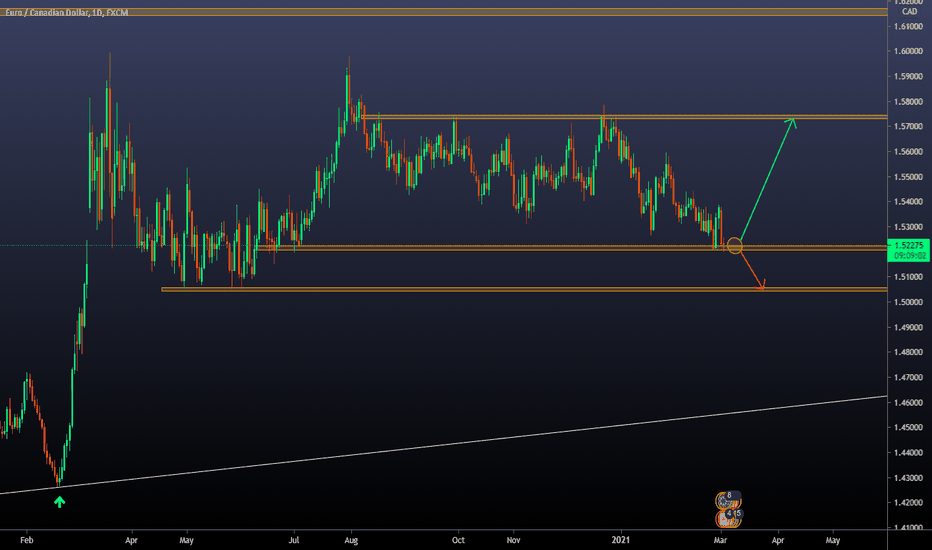Select the green up-arrow marker below February low

pos(59,502)
